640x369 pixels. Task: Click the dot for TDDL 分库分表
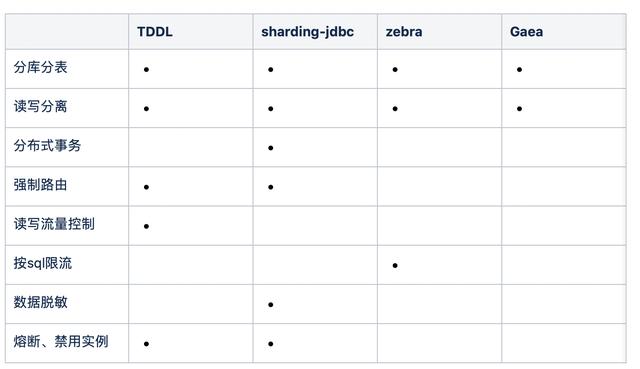point(146,70)
